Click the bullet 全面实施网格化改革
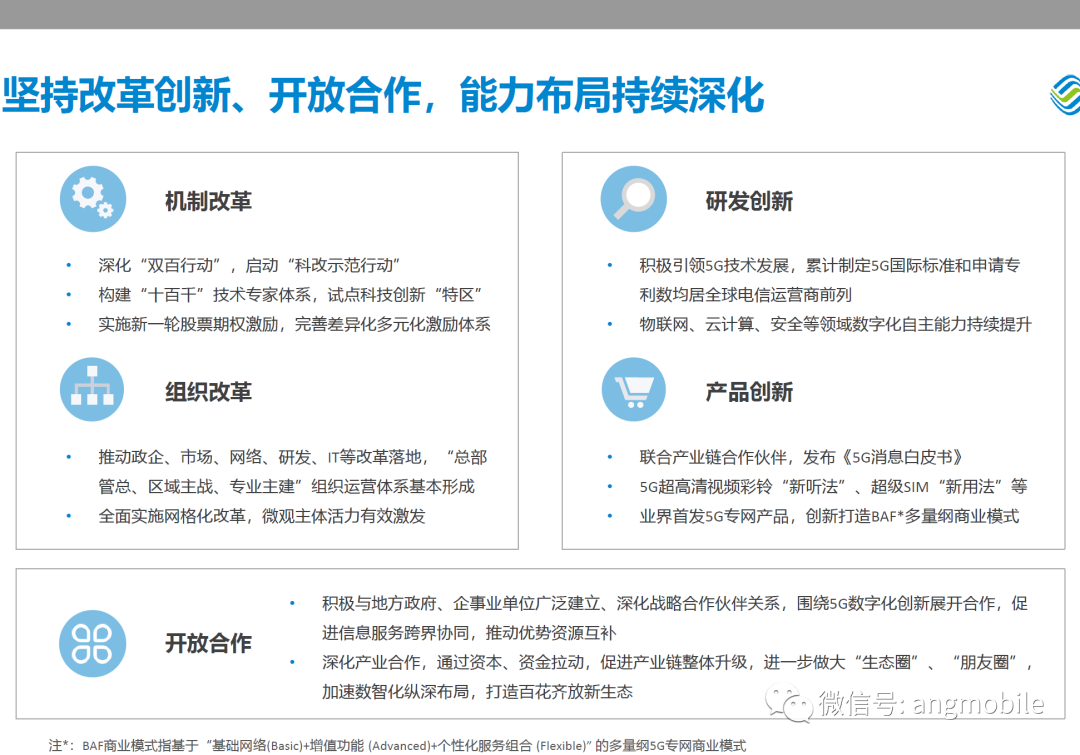Screen dimensions: 1080x755 click(262, 517)
